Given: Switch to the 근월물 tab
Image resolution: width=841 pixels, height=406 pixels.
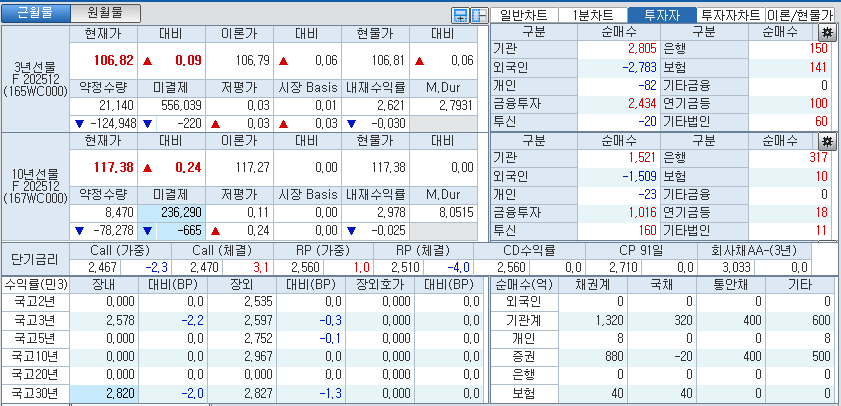Looking at the screenshot, I should click(x=35, y=13).
